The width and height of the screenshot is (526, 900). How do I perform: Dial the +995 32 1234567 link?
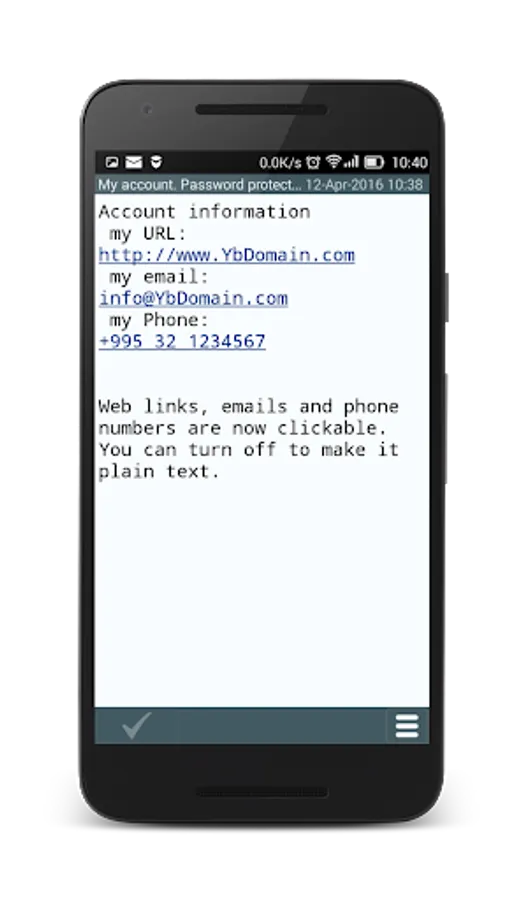click(x=182, y=342)
